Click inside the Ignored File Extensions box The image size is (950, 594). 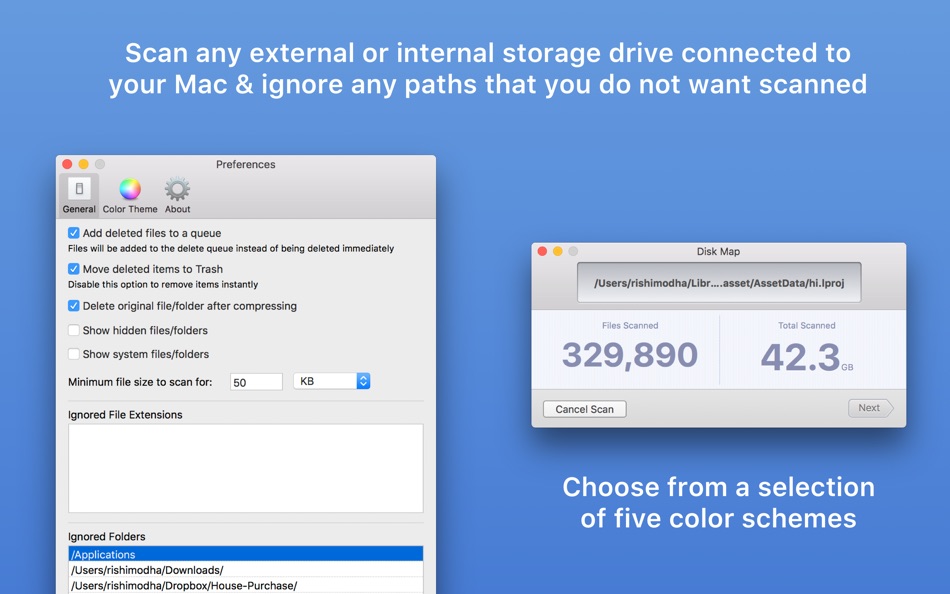coord(245,468)
